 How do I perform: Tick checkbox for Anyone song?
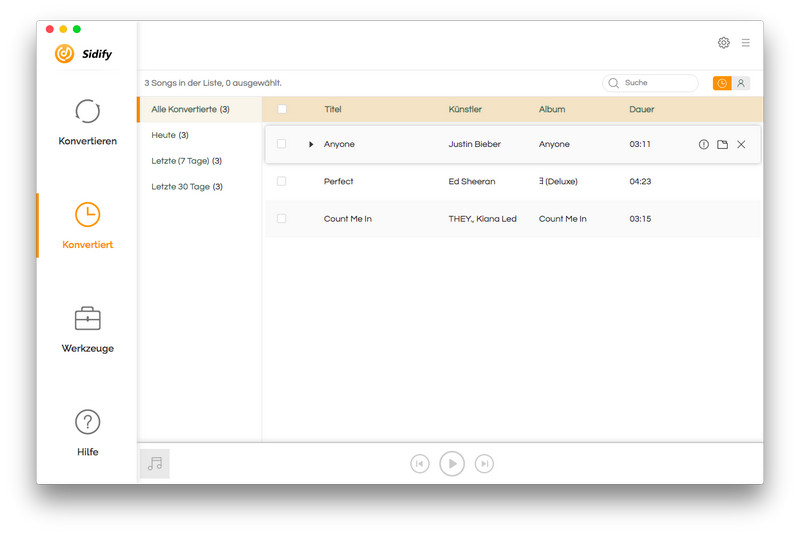pos(281,144)
